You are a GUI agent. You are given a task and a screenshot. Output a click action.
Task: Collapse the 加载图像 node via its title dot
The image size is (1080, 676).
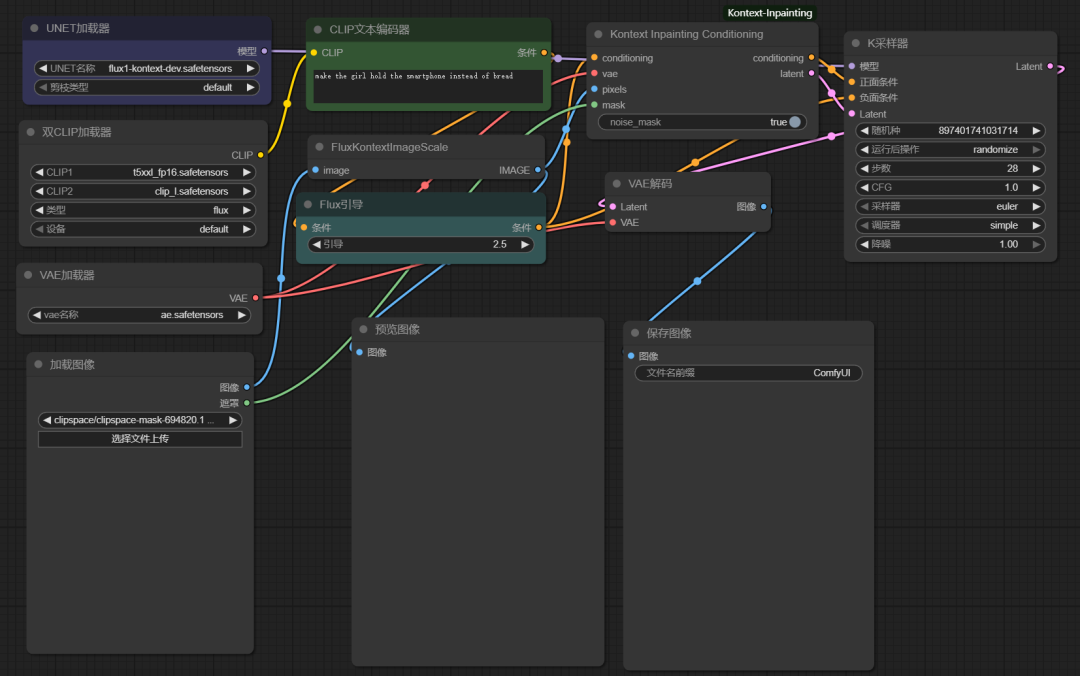point(38,365)
